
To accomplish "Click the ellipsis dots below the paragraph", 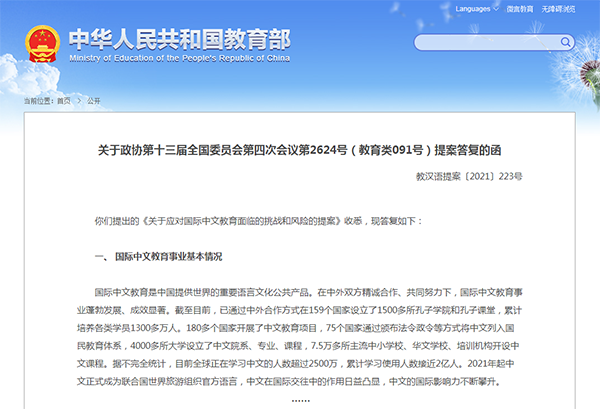I will [x=300, y=401].
